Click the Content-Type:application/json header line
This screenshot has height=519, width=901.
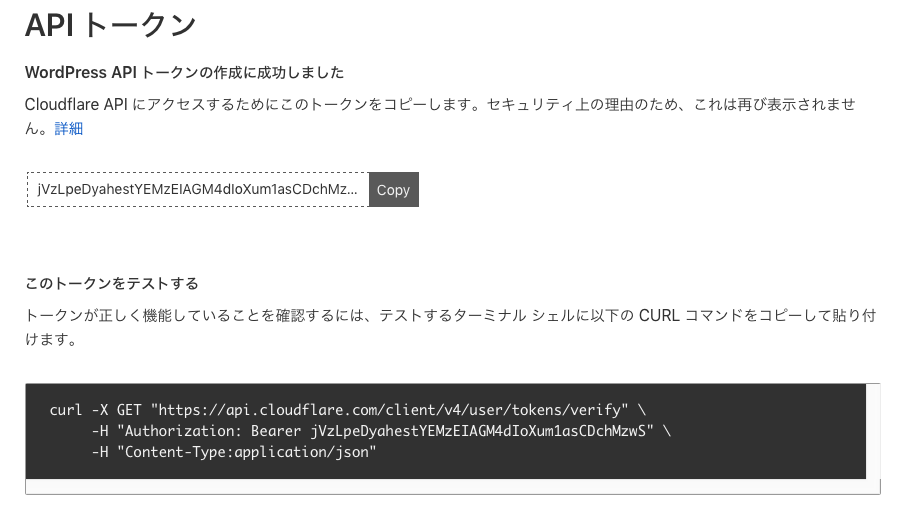coord(247,452)
